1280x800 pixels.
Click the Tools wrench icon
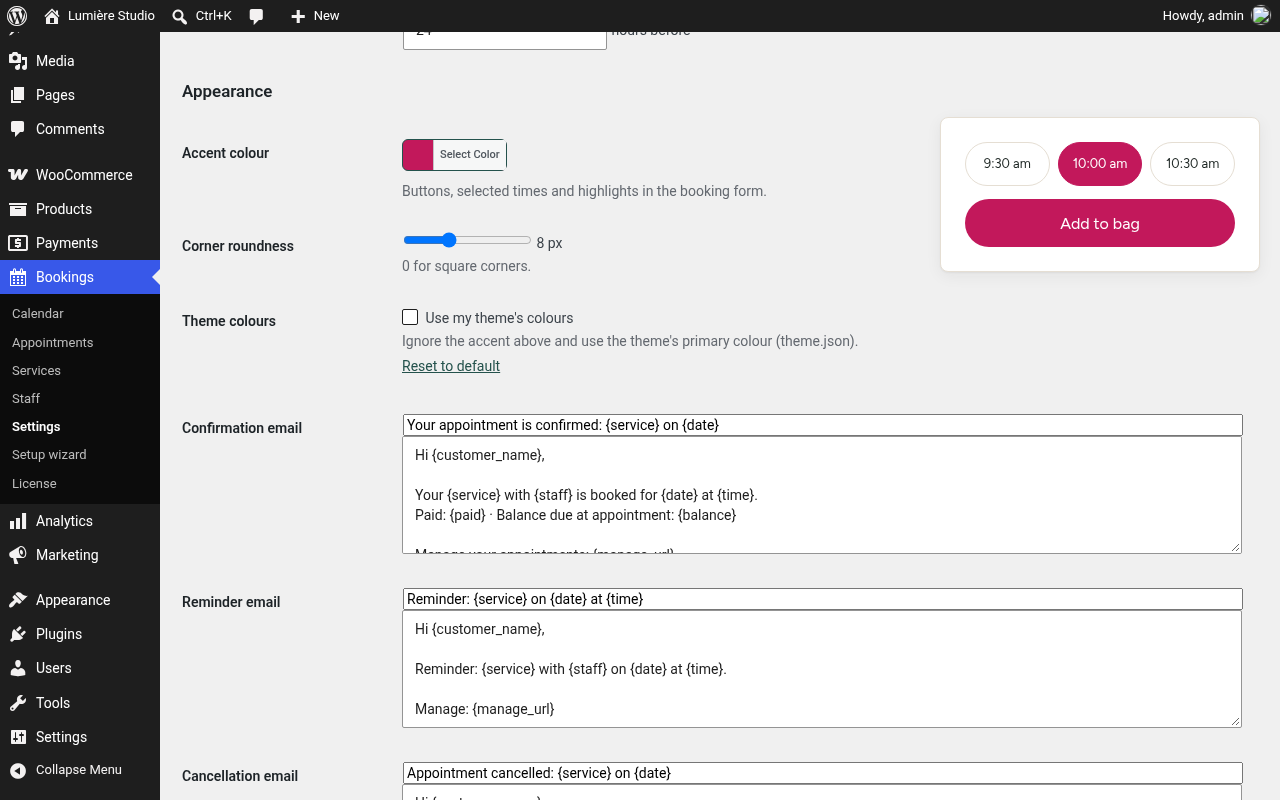tap(18, 703)
